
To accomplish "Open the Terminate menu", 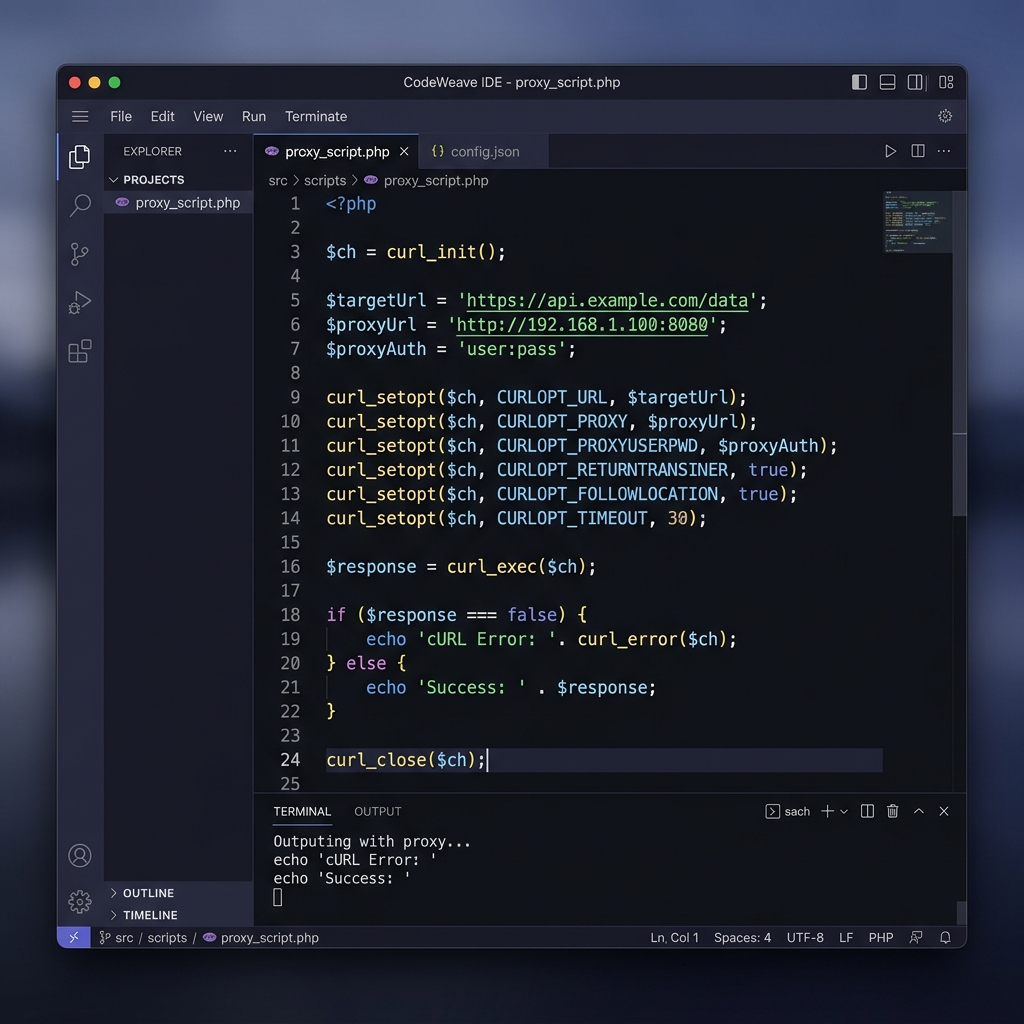I will click(x=315, y=116).
